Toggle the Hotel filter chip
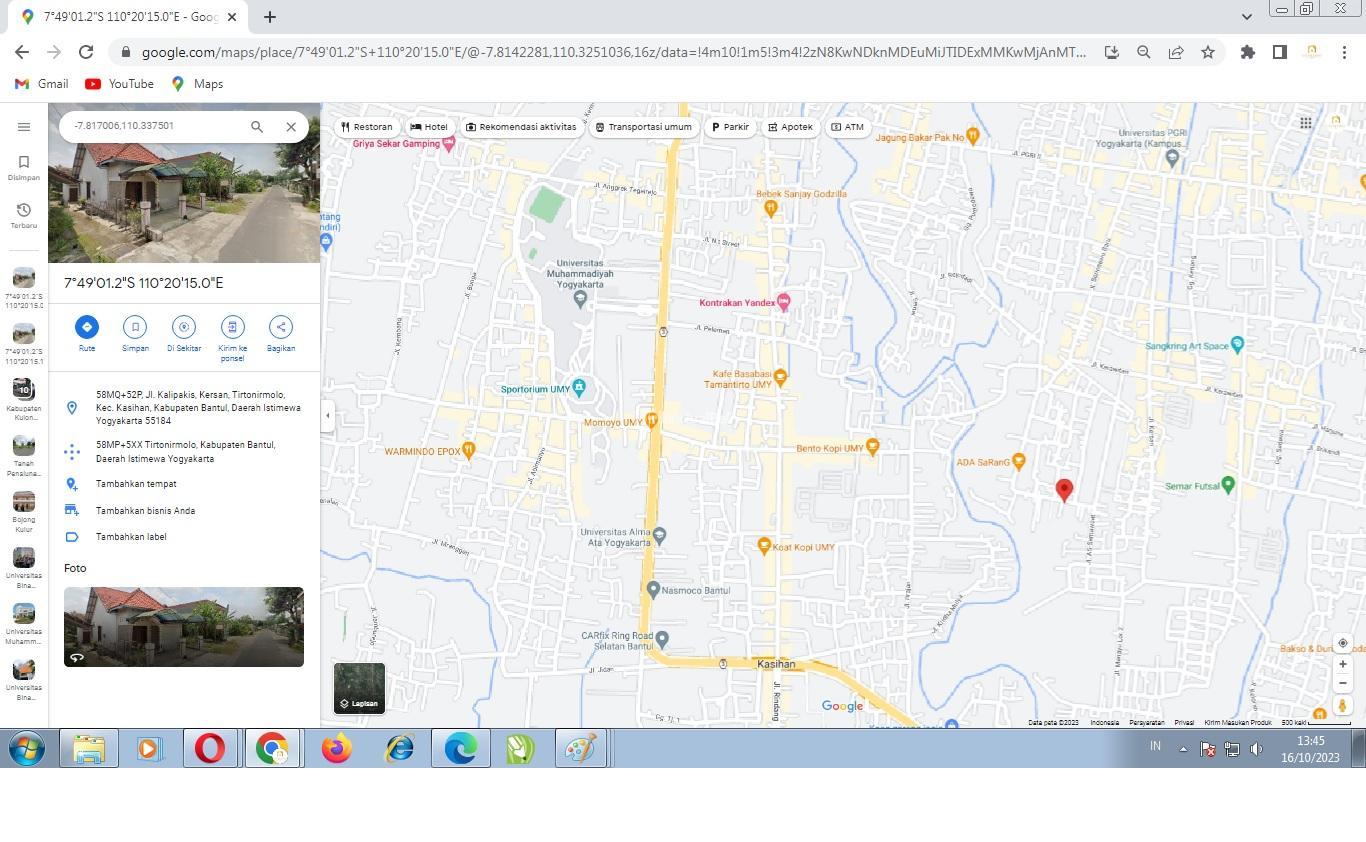The height and width of the screenshot is (842, 1366). click(x=428, y=127)
